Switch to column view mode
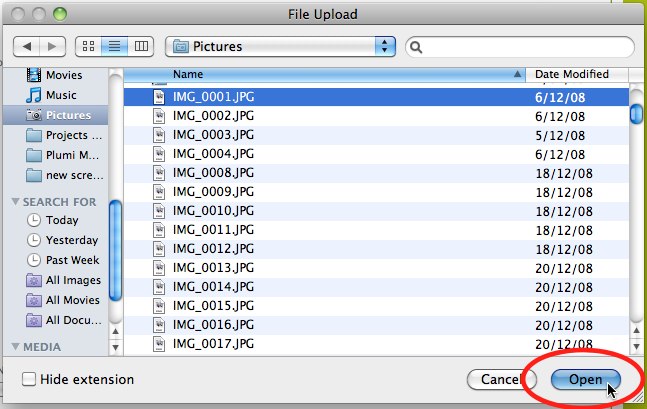This screenshot has width=647, height=409. tap(141, 46)
